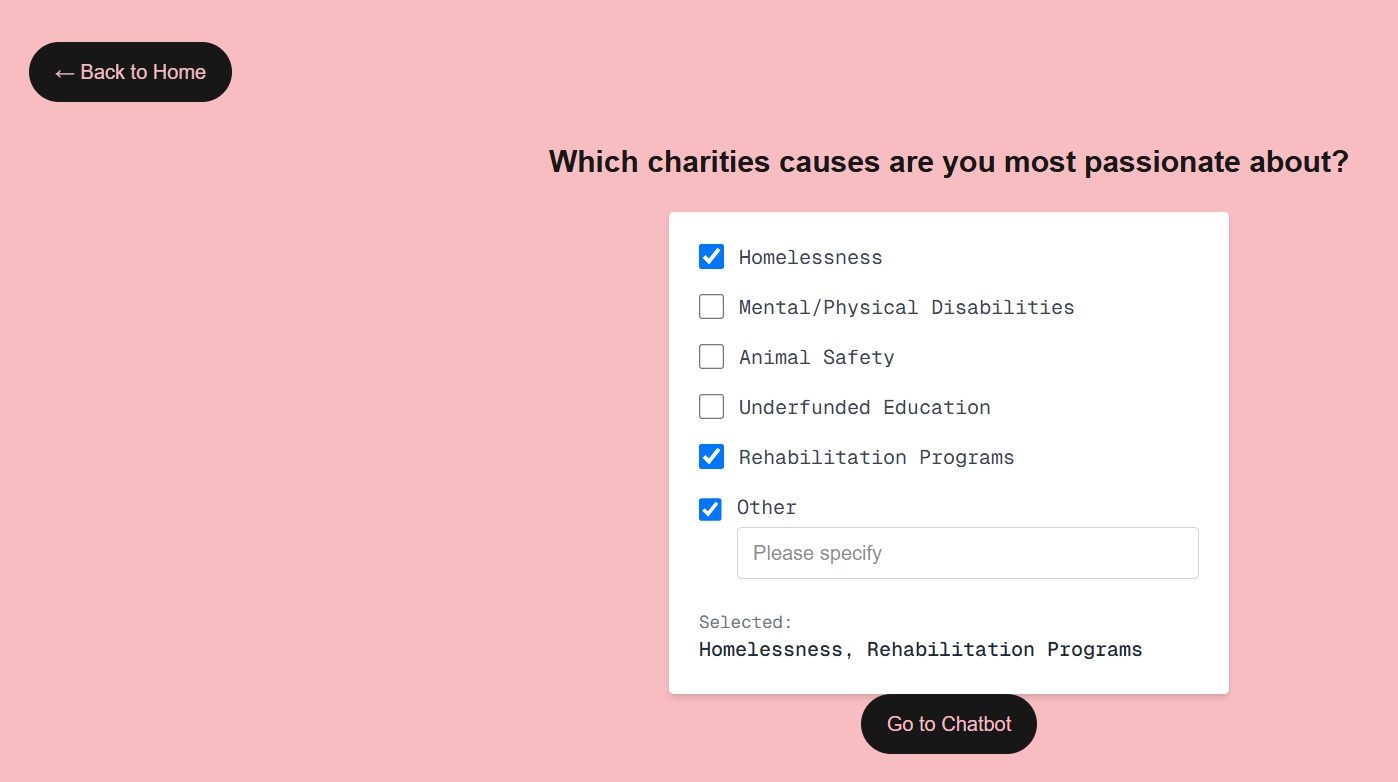Image resolution: width=1398 pixels, height=782 pixels.
Task: Toggle off the Other checkbox
Action: 710,509
